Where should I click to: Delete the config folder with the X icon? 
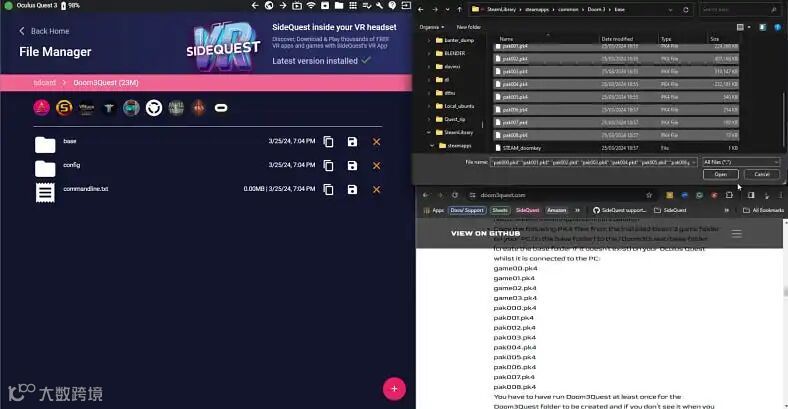376,166
